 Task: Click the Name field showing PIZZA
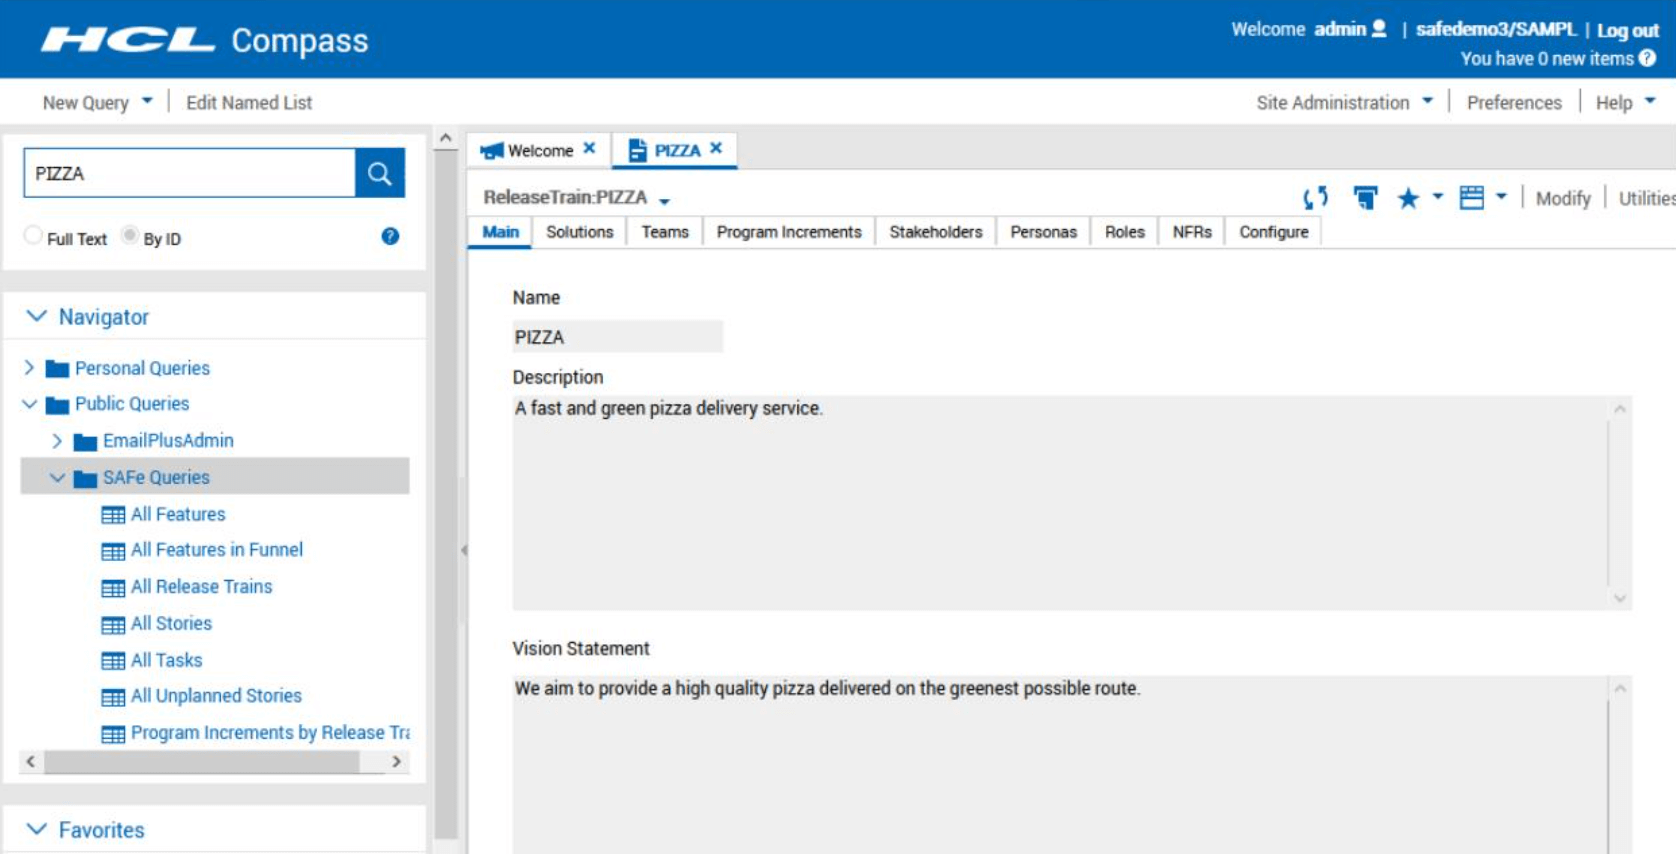tap(617, 337)
